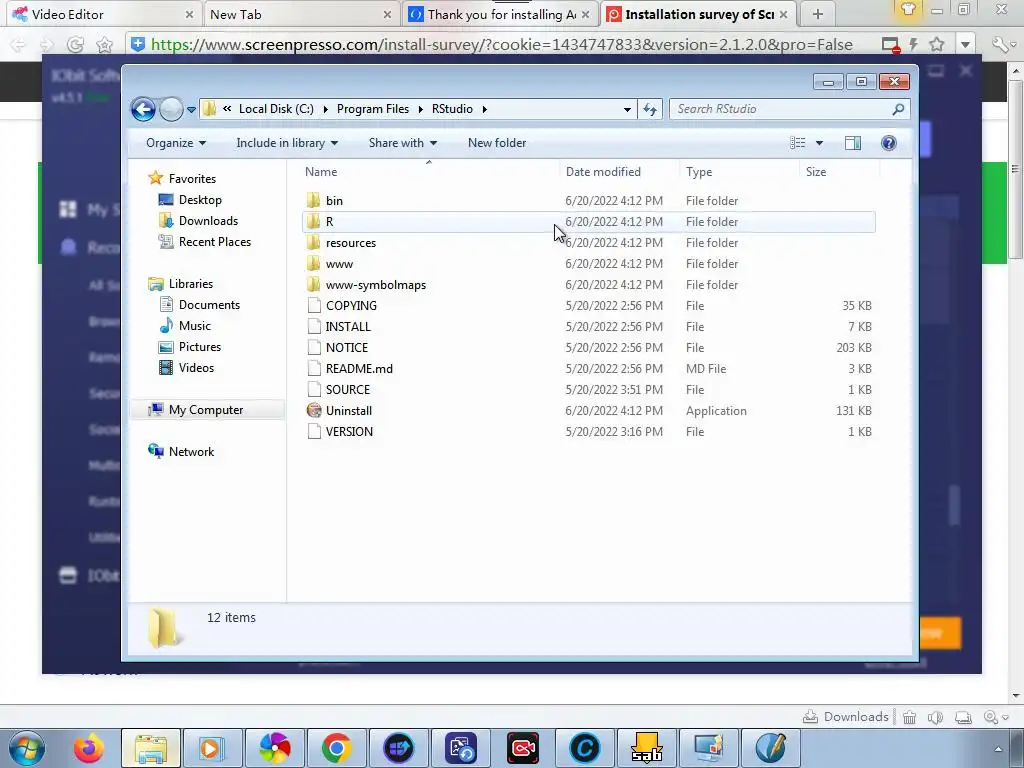Screen dimensions: 1024x768
Task: Click the Explorer back arrow button
Action: point(143,109)
